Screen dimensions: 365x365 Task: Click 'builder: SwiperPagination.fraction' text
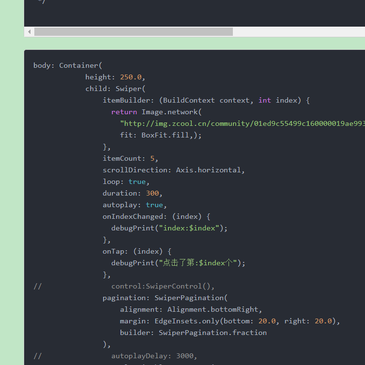pyautogui.click(x=193, y=333)
